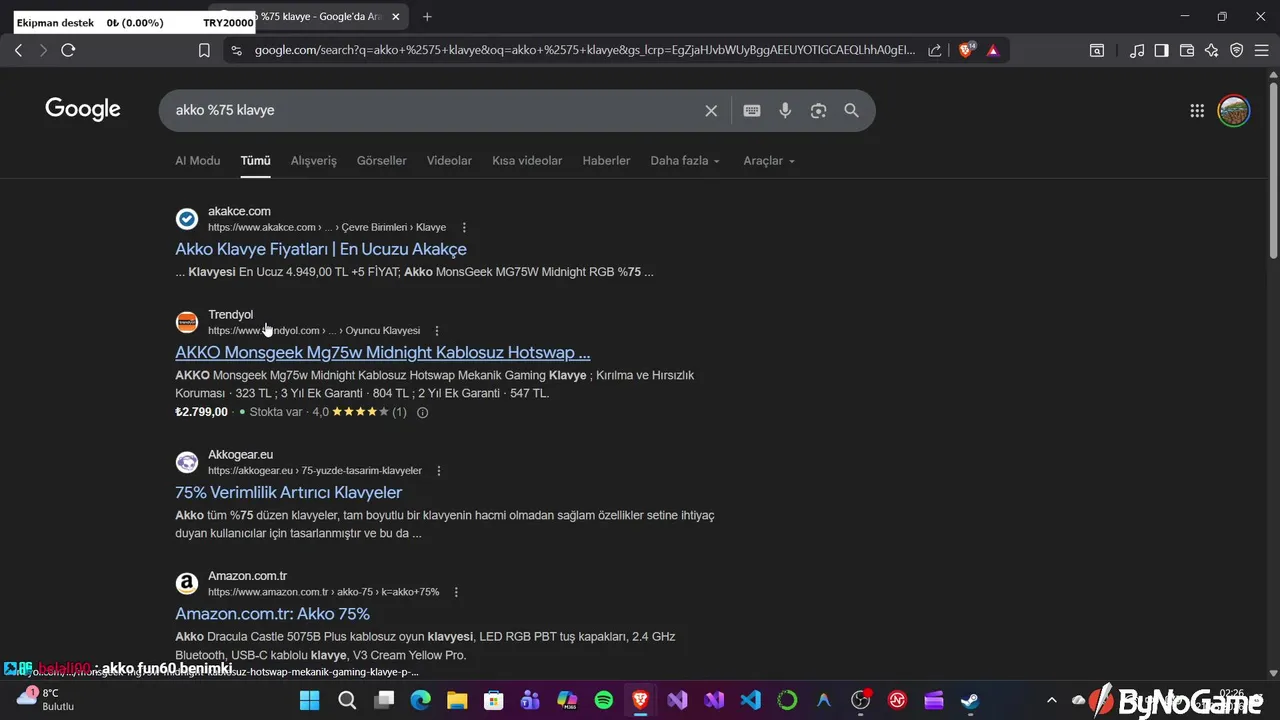Open the tab search icon in toolbar
This screenshot has height=720, width=1280.
(1097, 50)
